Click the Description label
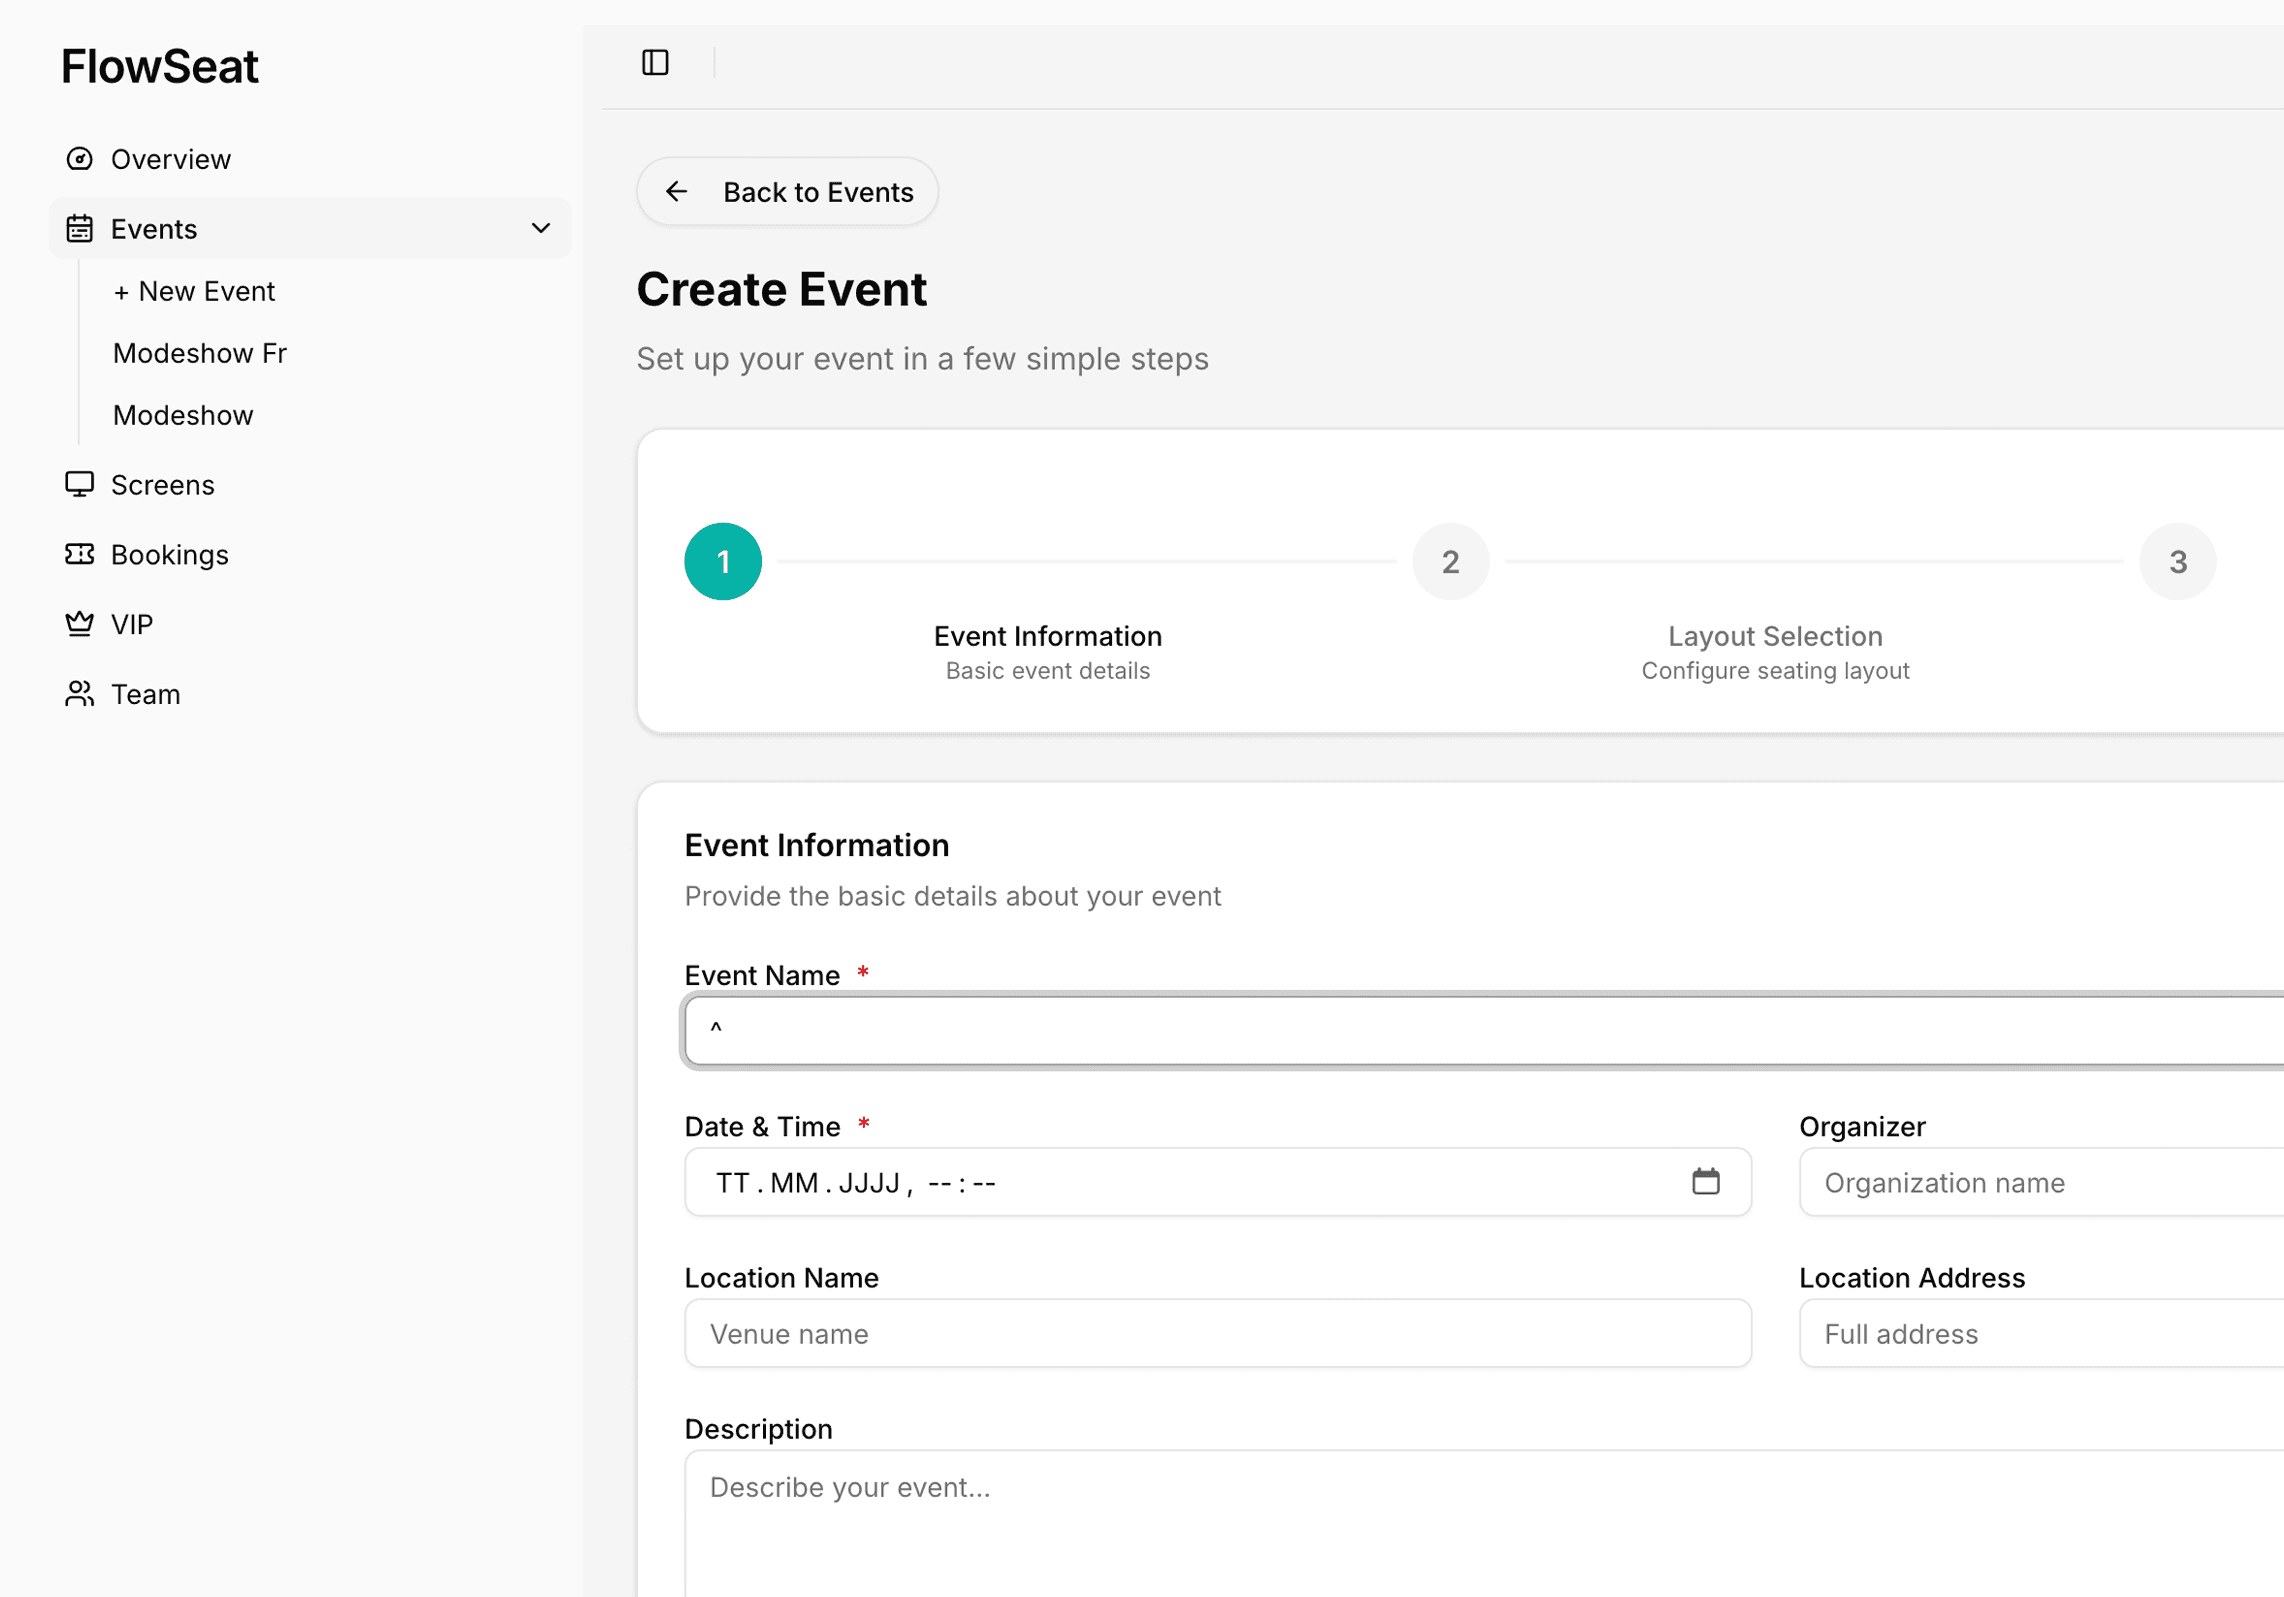2284x1597 pixels. (x=757, y=1428)
